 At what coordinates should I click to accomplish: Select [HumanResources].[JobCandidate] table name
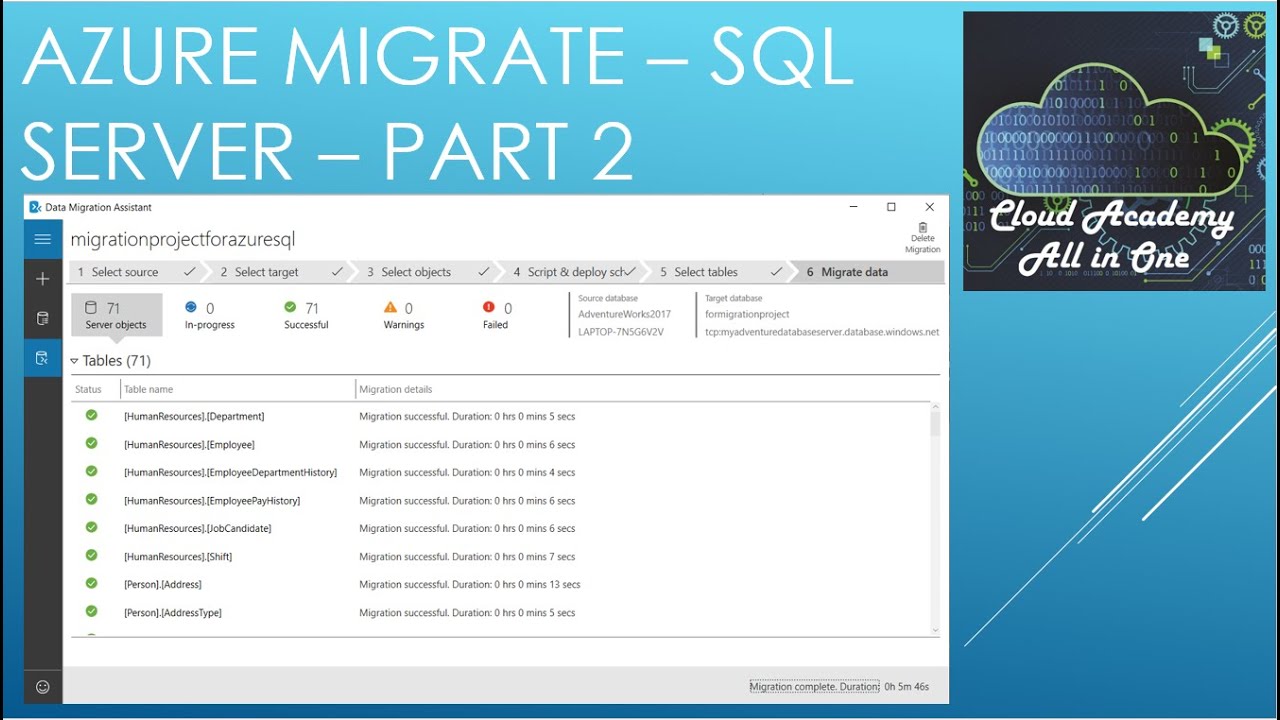coord(198,528)
